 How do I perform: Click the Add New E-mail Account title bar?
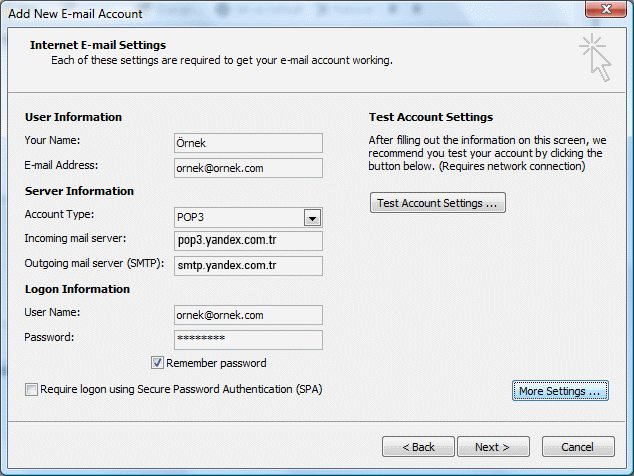click(x=283, y=13)
